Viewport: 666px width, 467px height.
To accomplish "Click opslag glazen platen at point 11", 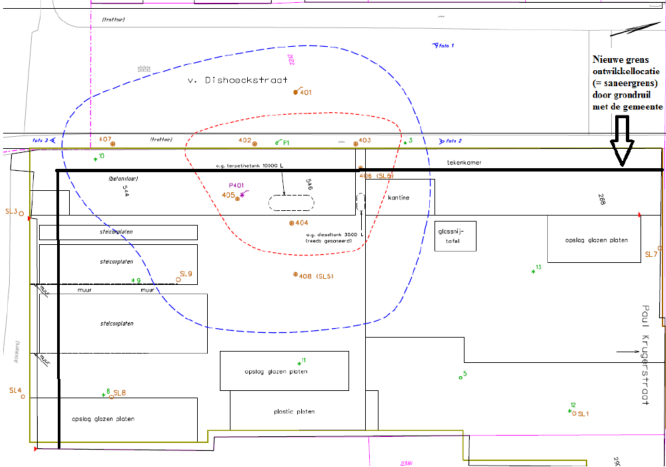I will pyautogui.click(x=276, y=372).
